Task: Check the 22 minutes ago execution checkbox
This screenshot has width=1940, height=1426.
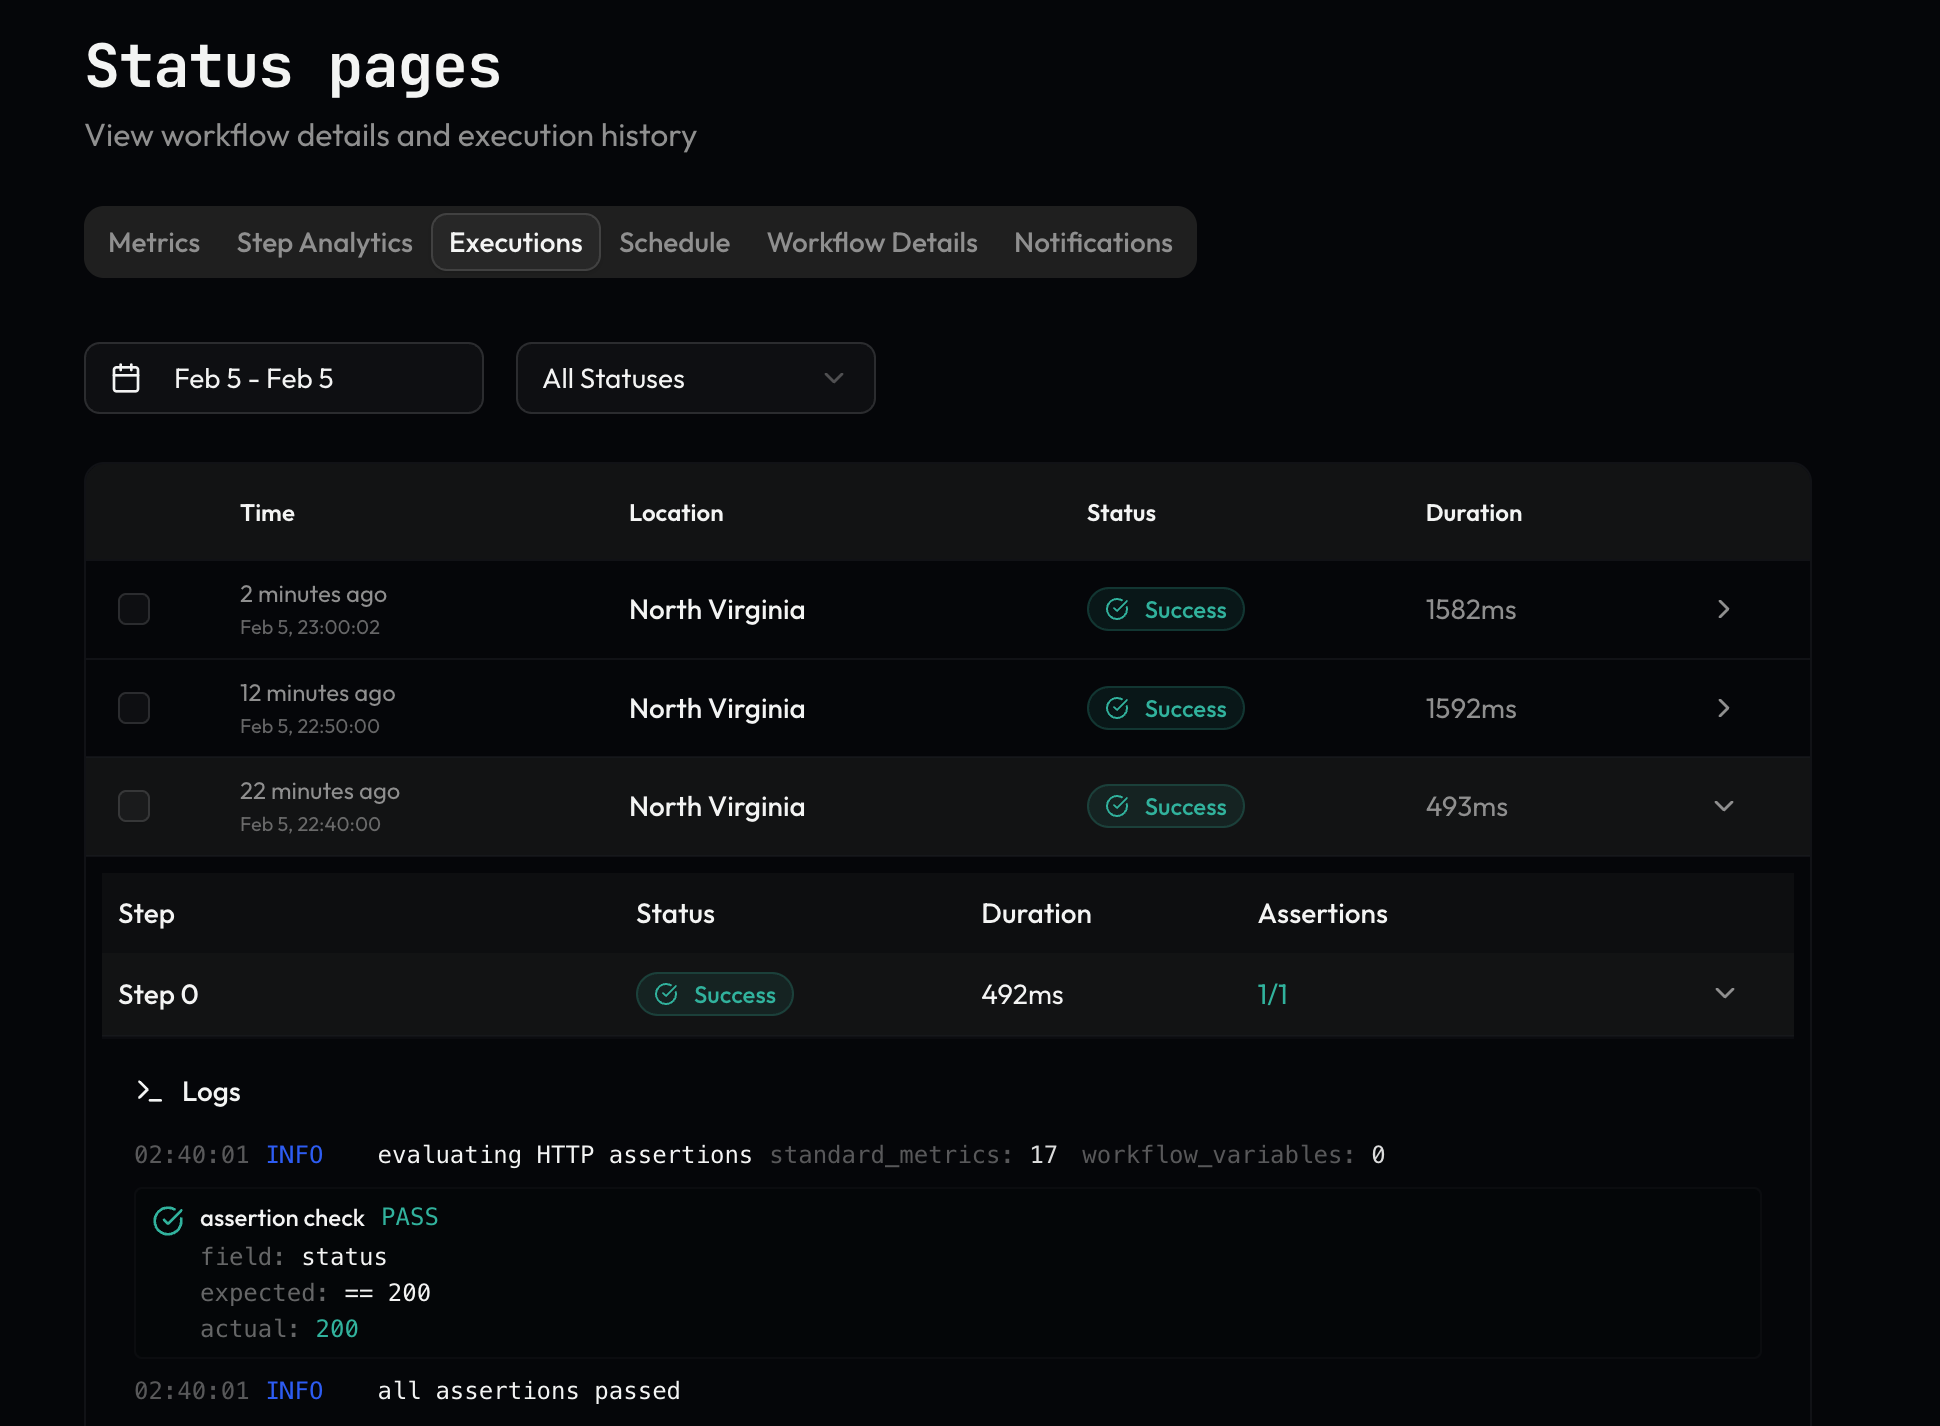Action: 134,806
